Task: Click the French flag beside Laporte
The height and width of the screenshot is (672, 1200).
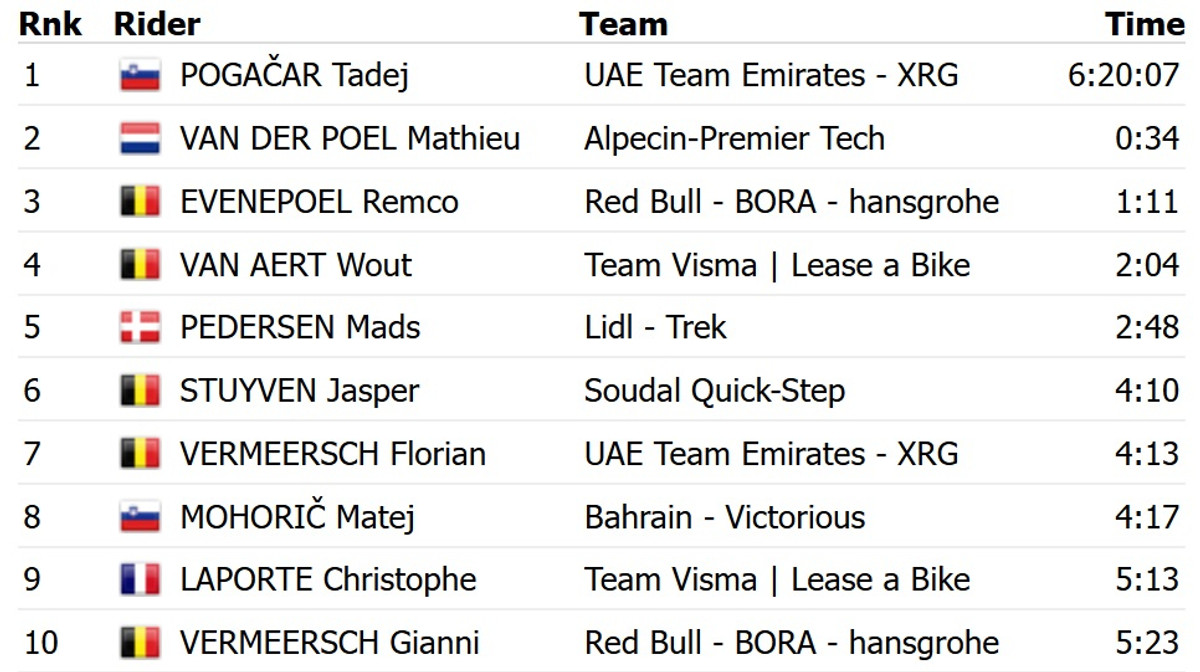Action: coord(140,580)
